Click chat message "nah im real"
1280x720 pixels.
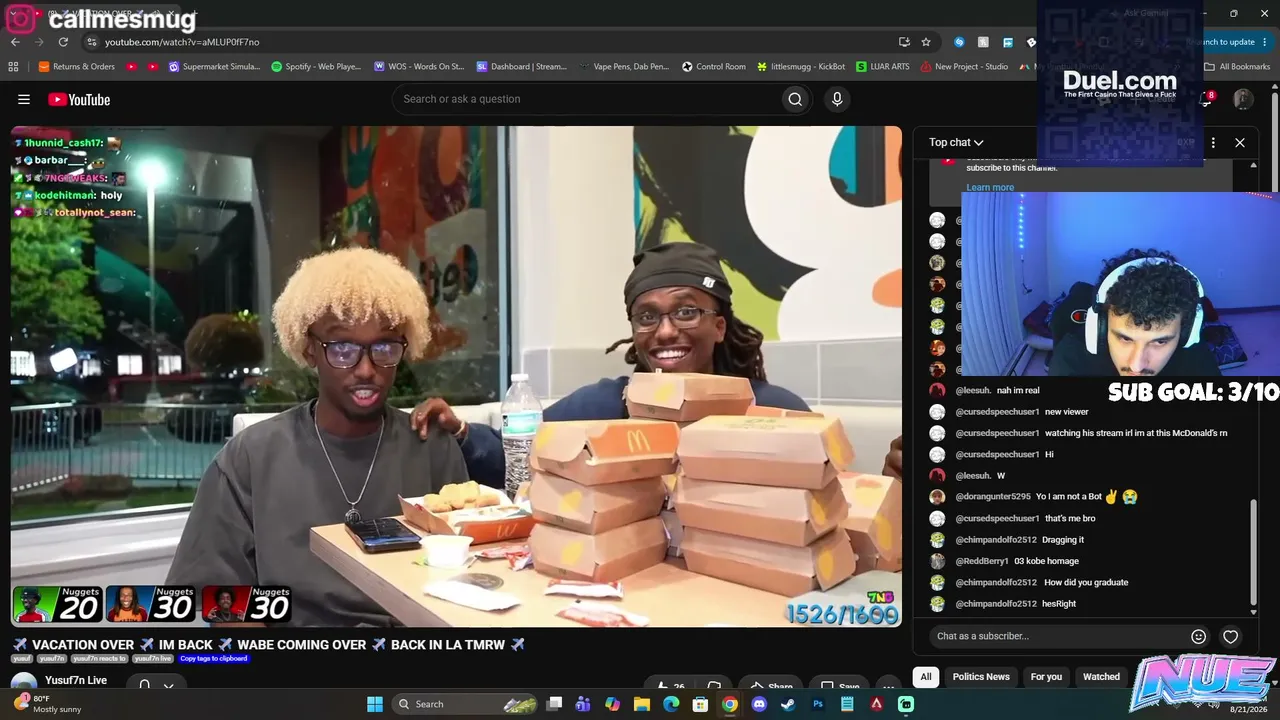pyautogui.click(x=1018, y=390)
